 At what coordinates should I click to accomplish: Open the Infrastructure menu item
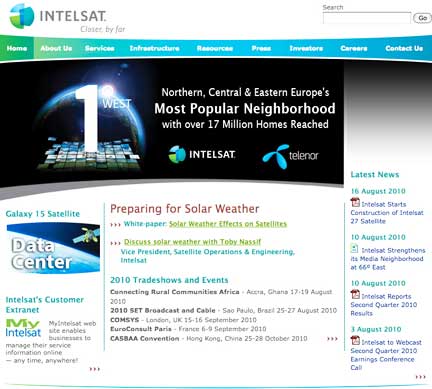pos(154,48)
